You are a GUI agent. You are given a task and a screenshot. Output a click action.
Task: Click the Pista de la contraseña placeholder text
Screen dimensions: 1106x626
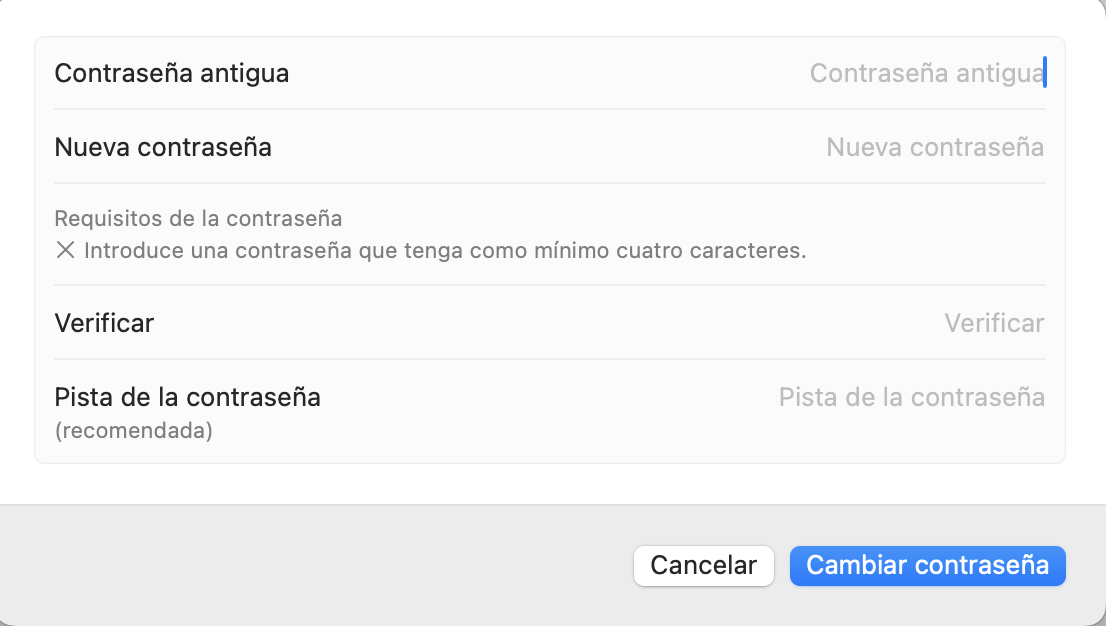911,397
